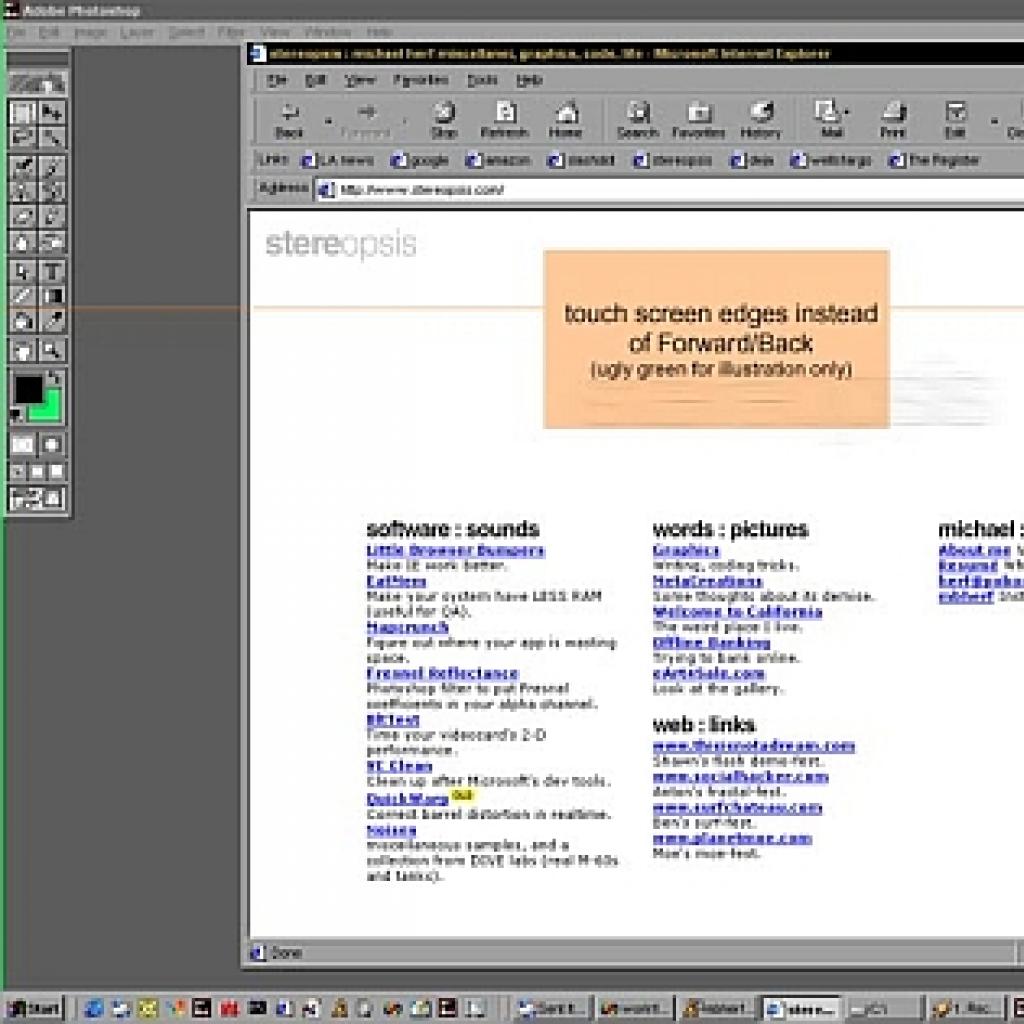Select the Pen tool
1024x1024 pixels.
coord(22,271)
